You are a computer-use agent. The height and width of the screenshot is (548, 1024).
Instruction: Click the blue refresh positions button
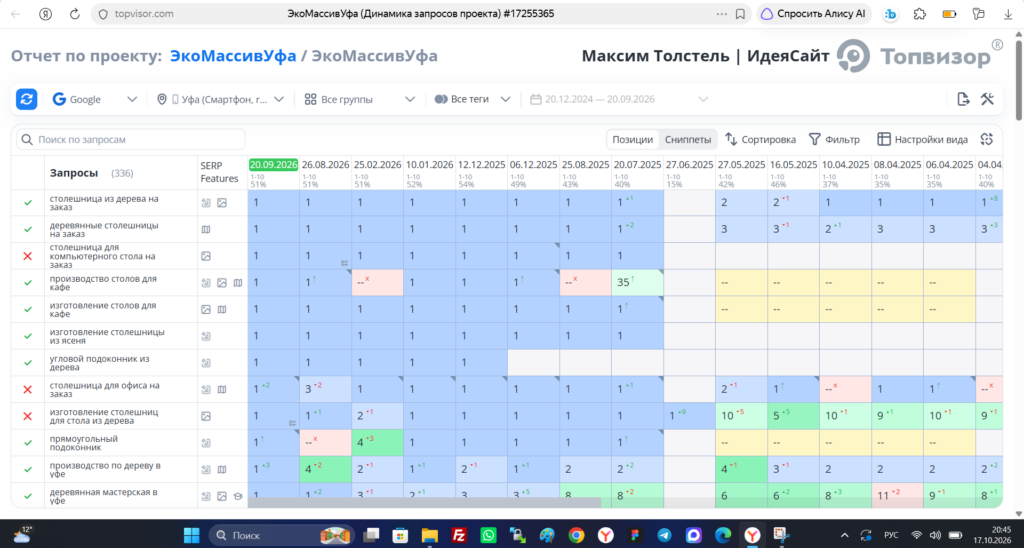[x=26, y=99]
